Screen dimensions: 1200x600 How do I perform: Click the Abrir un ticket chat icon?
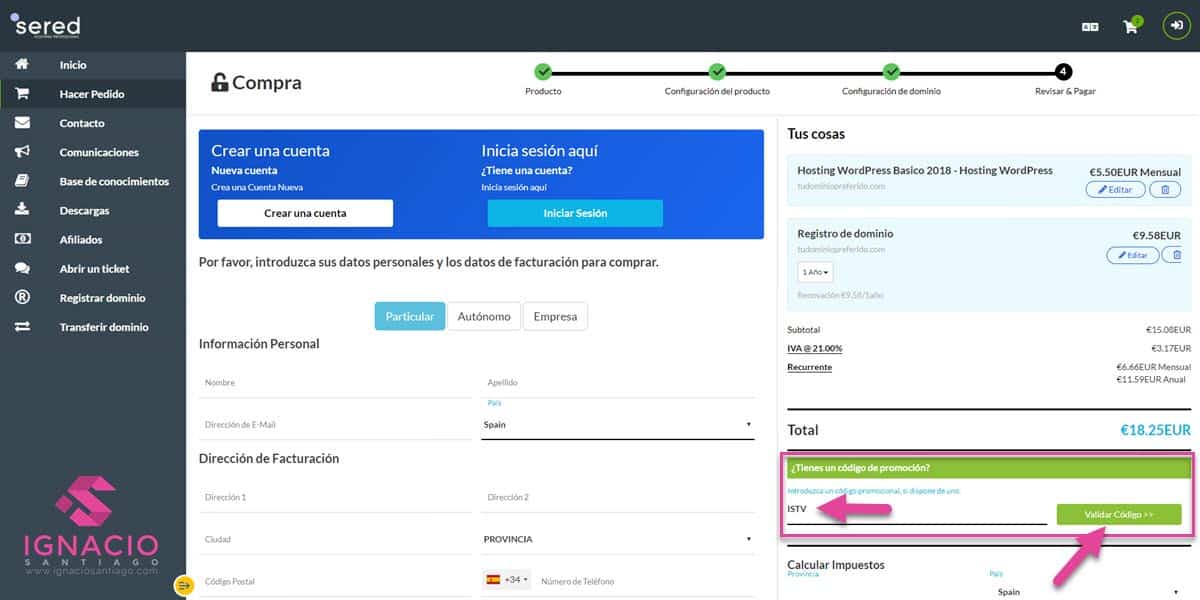(22, 268)
